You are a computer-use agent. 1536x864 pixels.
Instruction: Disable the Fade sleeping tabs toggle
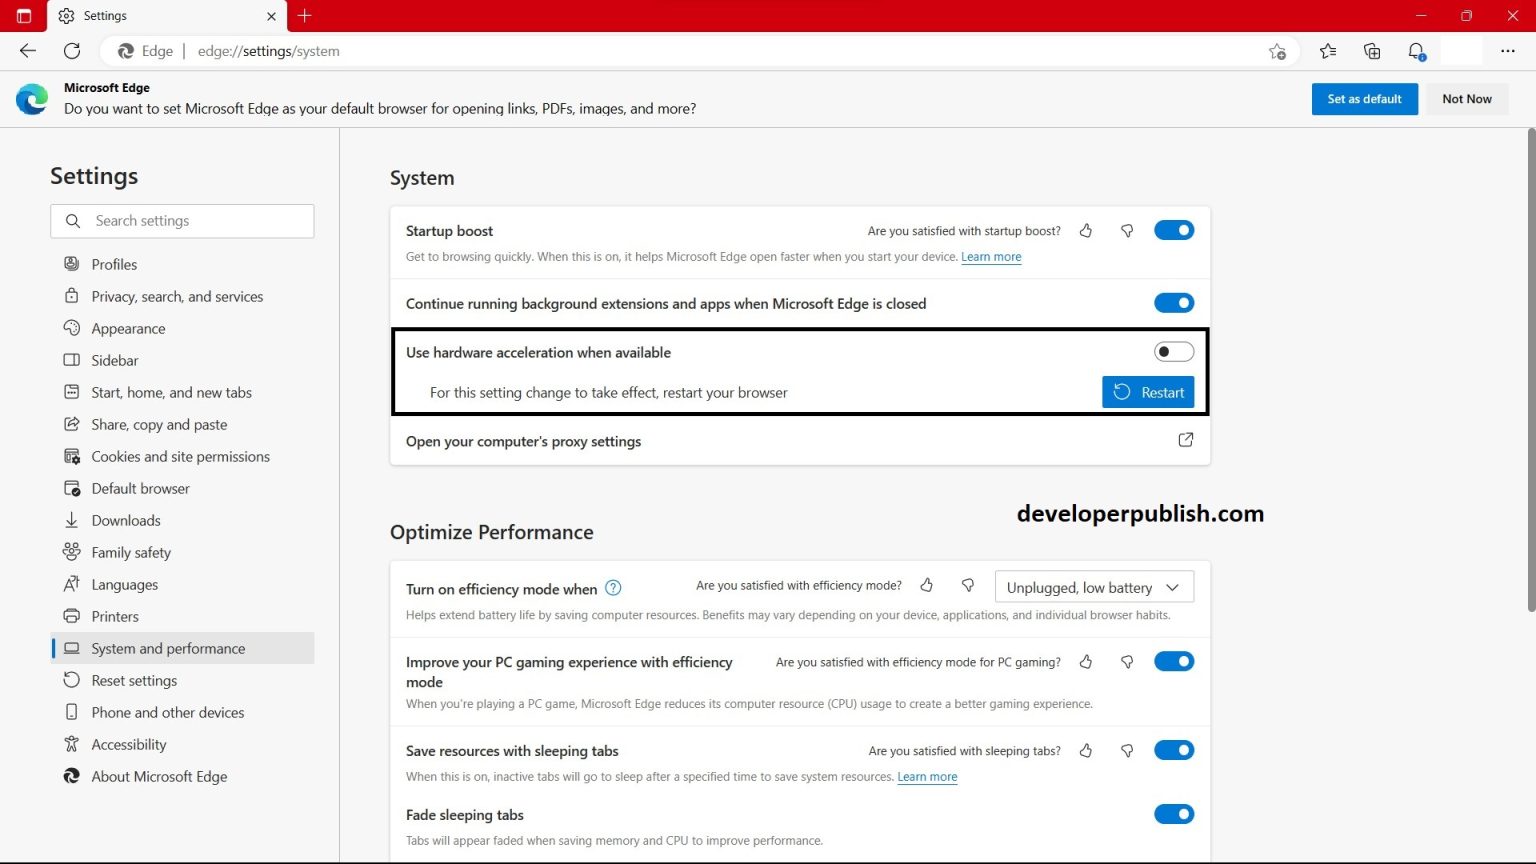tap(1174, 814)
